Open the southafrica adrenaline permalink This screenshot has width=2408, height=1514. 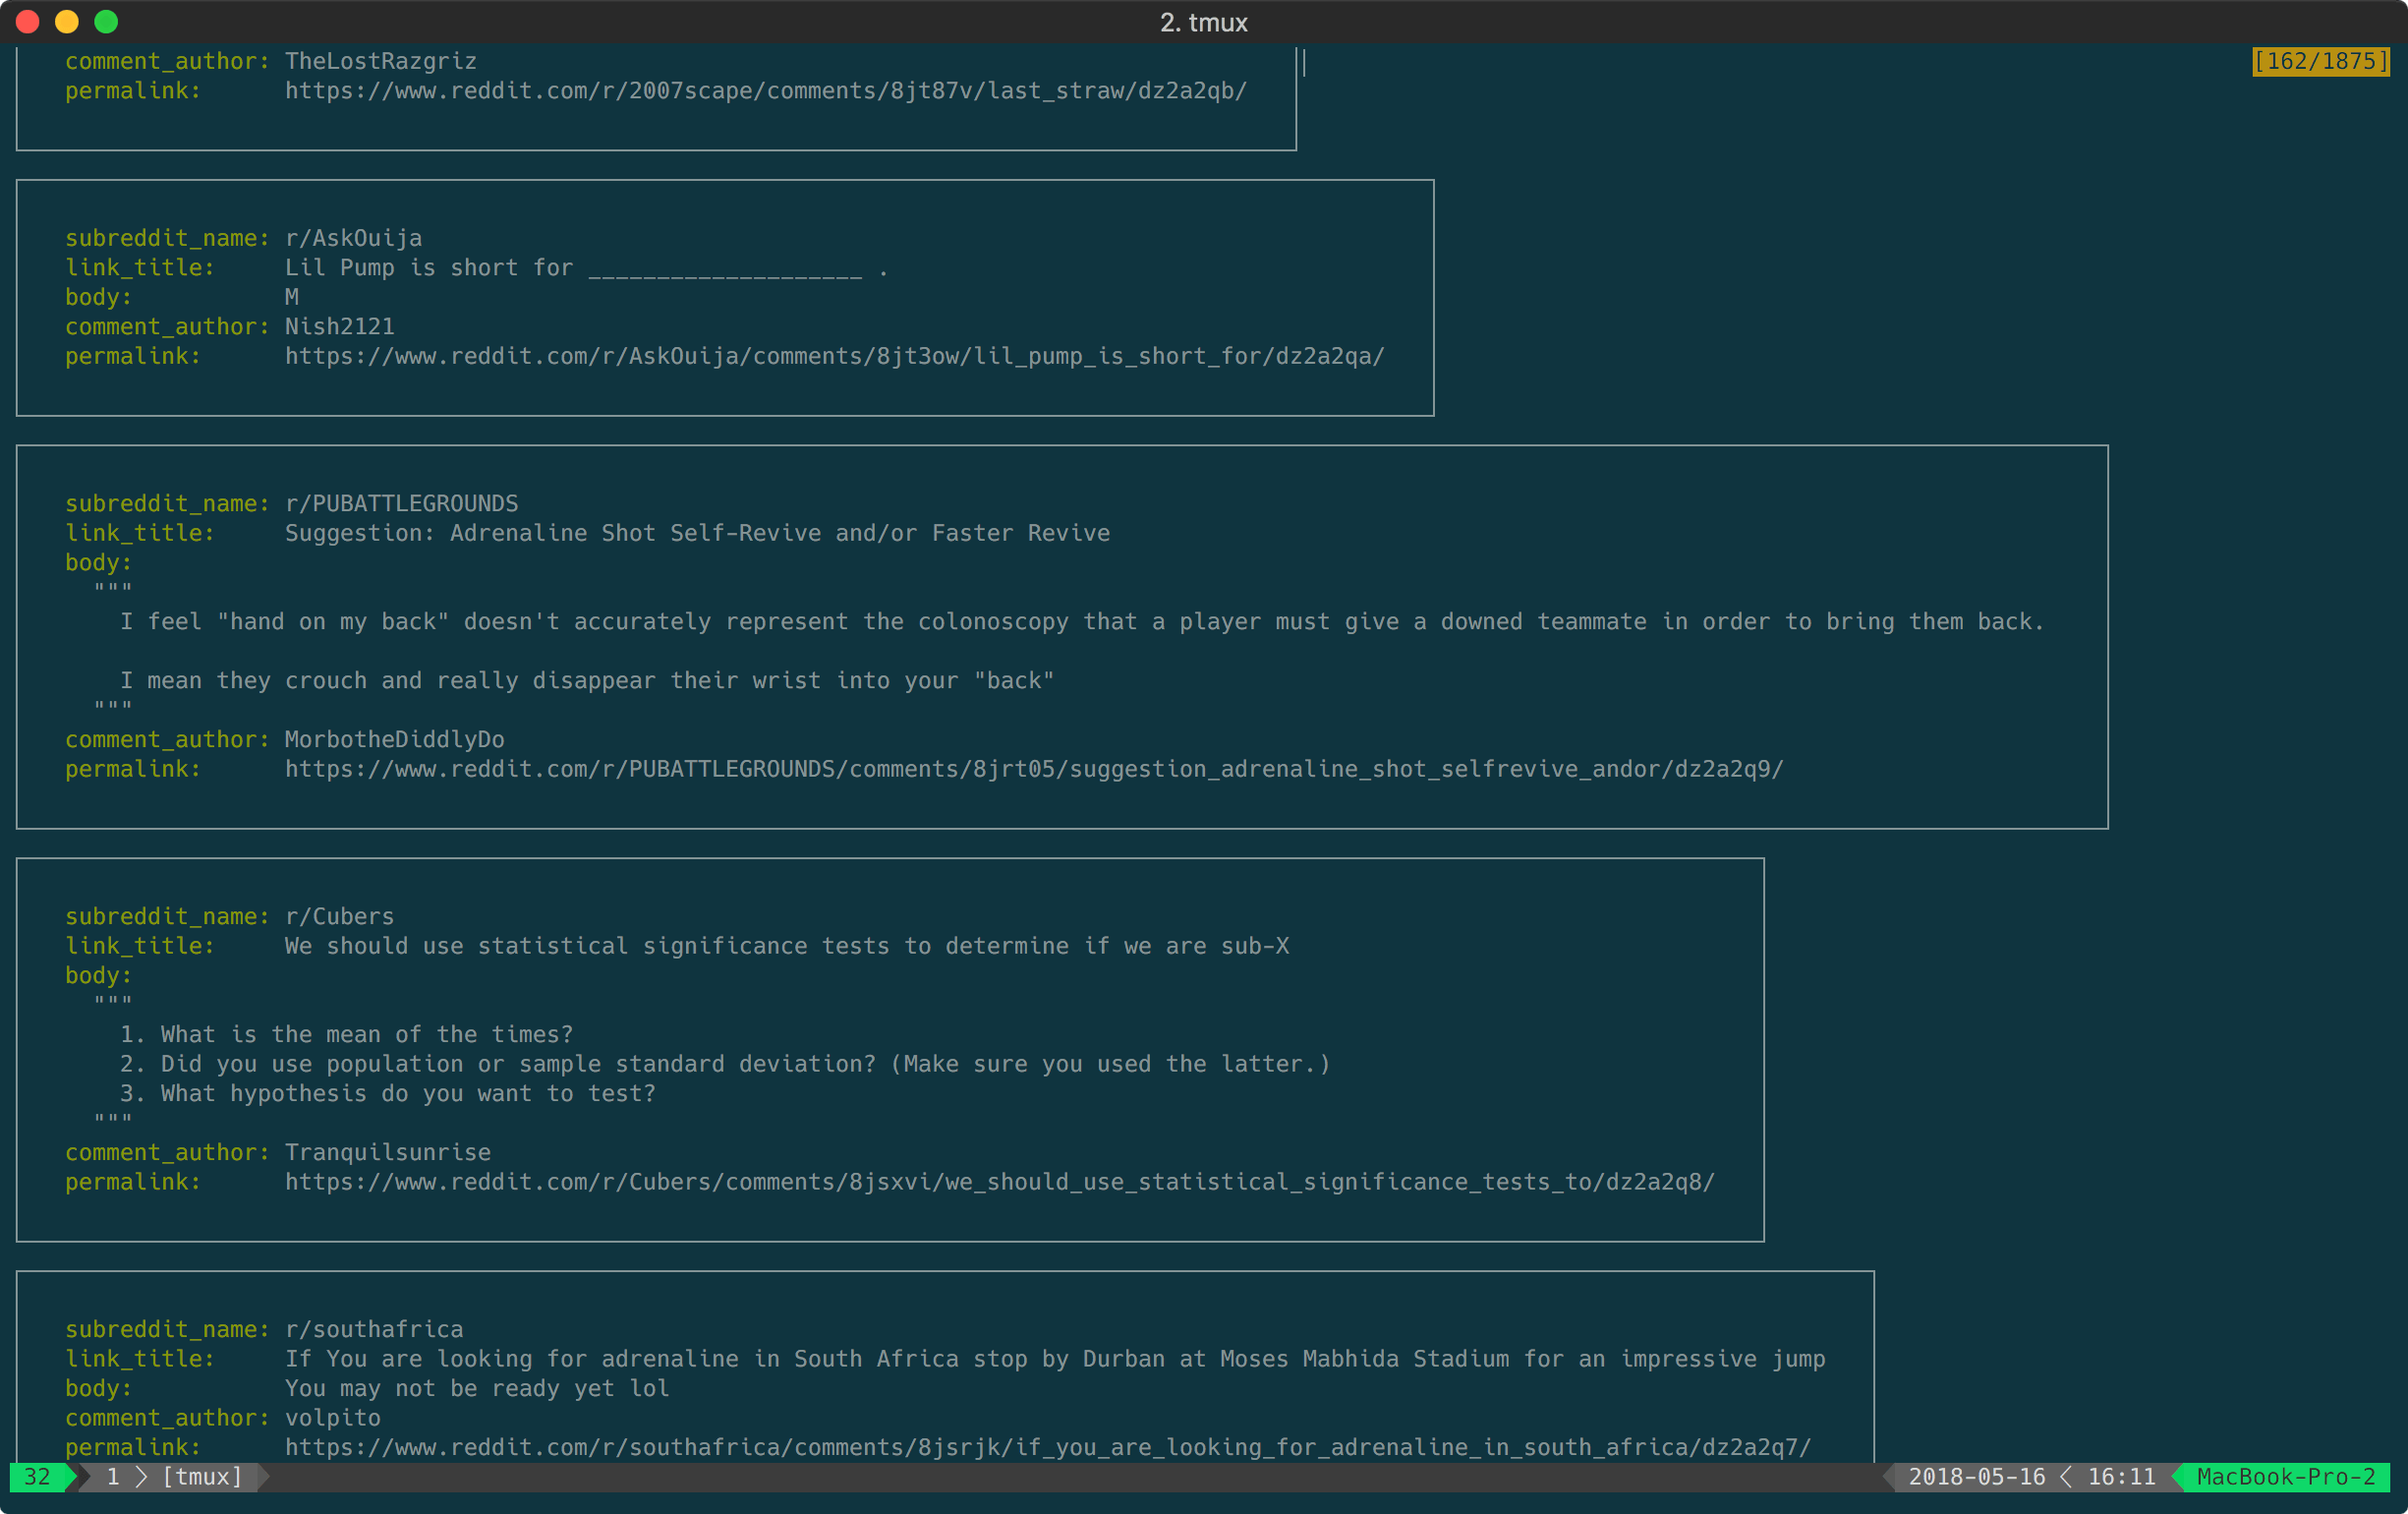pos(1048,1448)
